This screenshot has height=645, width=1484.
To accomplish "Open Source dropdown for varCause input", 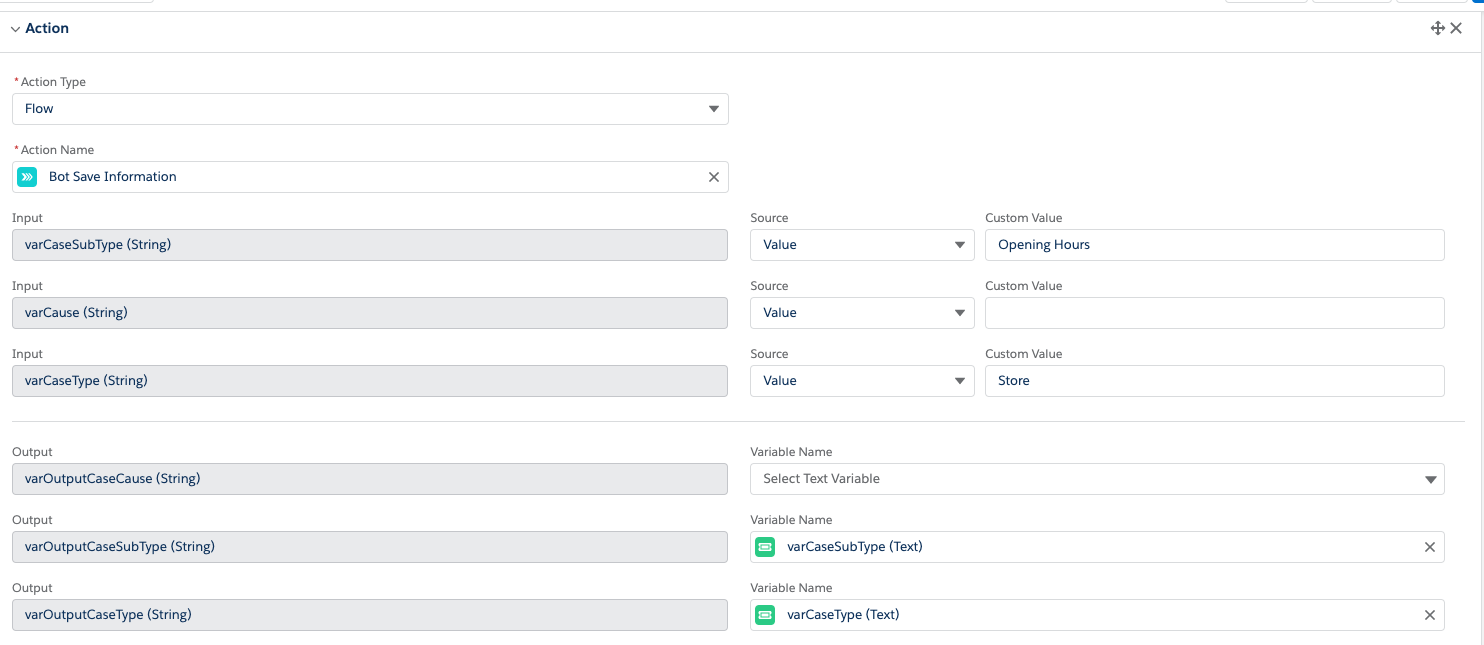I will [x=862, y=313].
